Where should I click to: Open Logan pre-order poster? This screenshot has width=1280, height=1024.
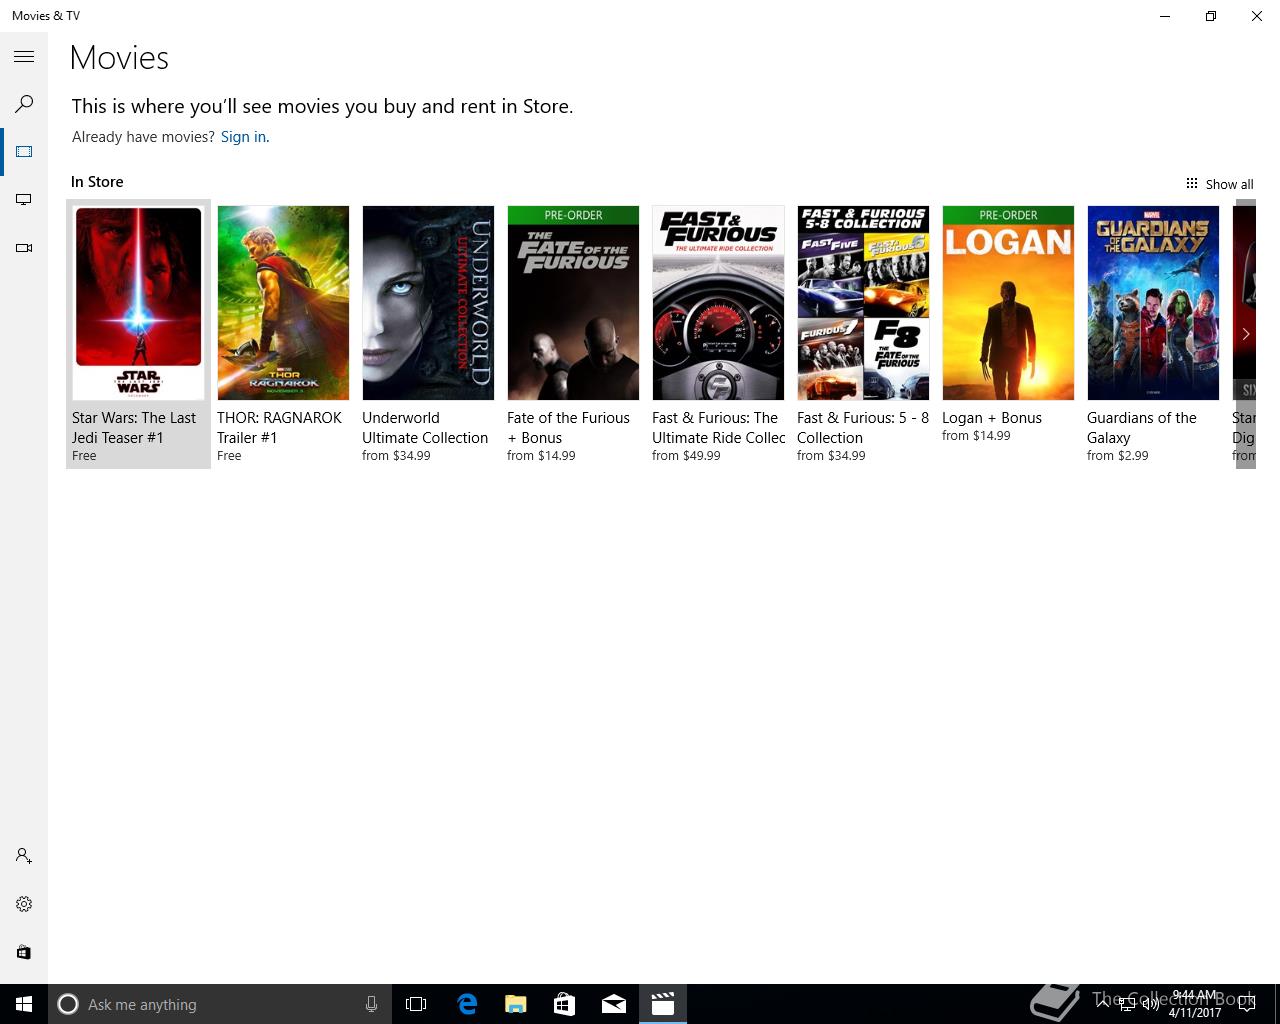(x=1008, y=303)
